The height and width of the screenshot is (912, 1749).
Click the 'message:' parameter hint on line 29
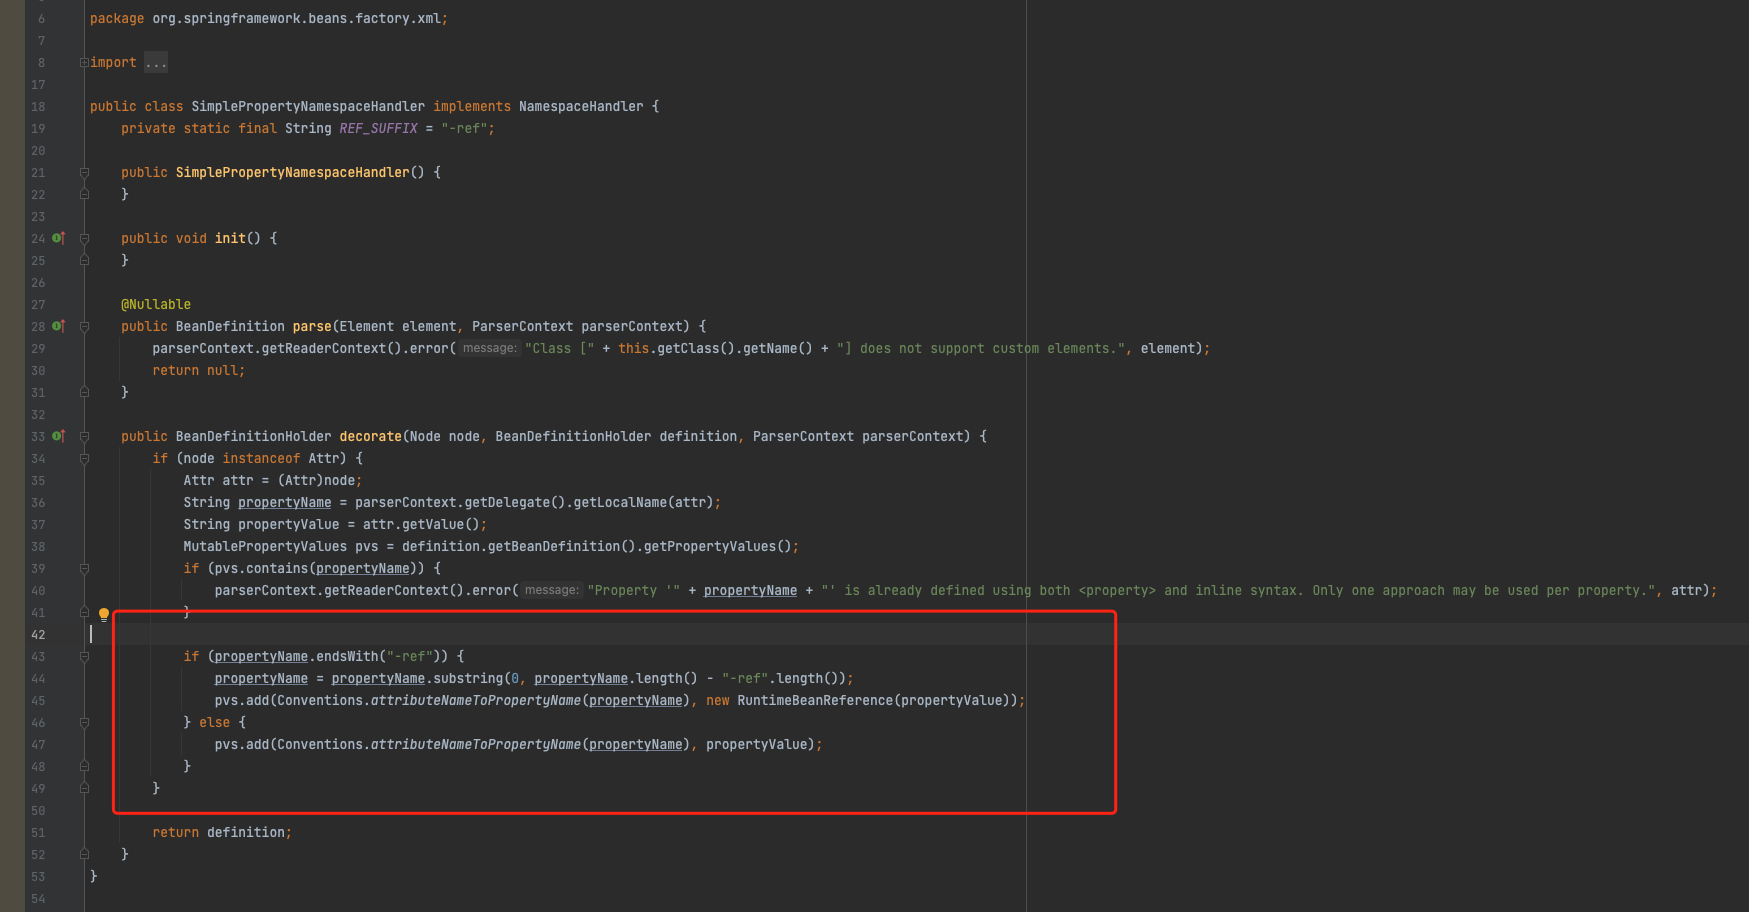pyautogui.click(x=490, y=348)
